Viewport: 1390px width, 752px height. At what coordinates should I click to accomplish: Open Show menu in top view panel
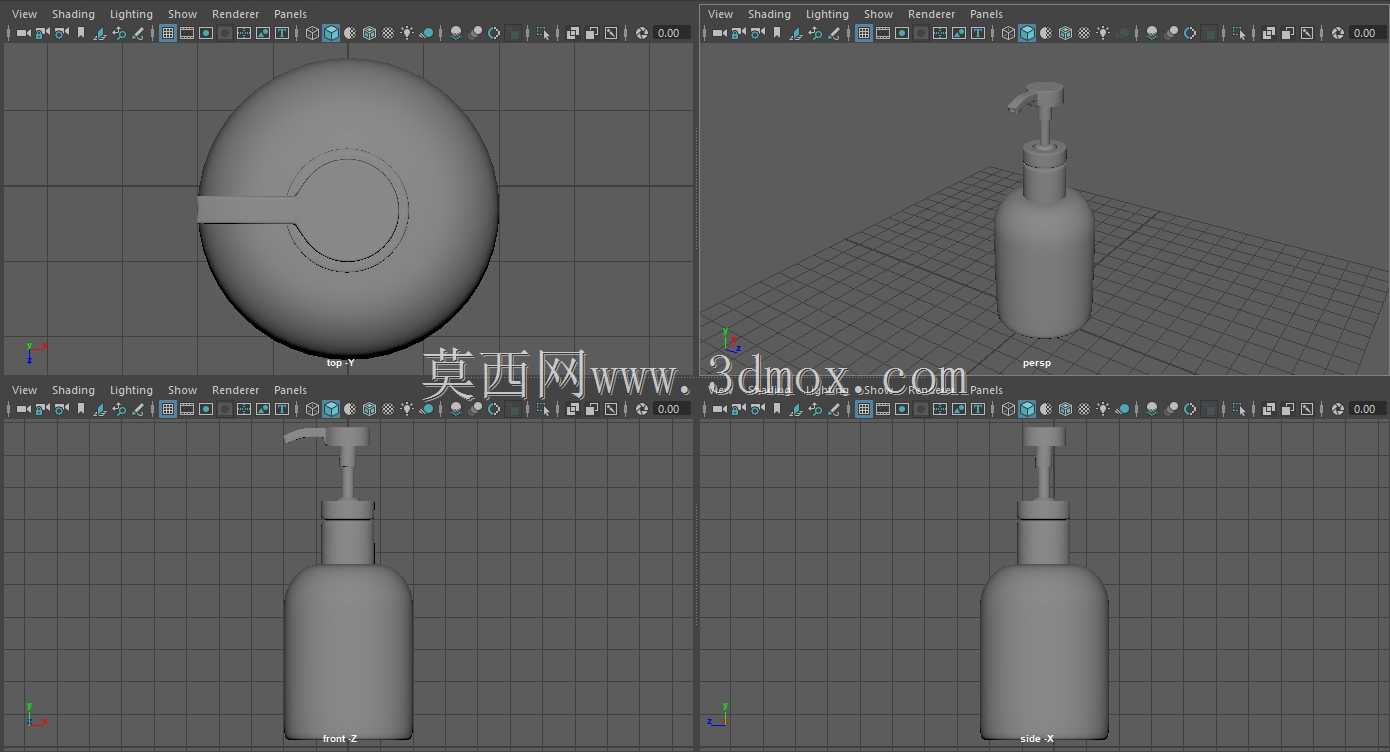(x=182, y=14)
